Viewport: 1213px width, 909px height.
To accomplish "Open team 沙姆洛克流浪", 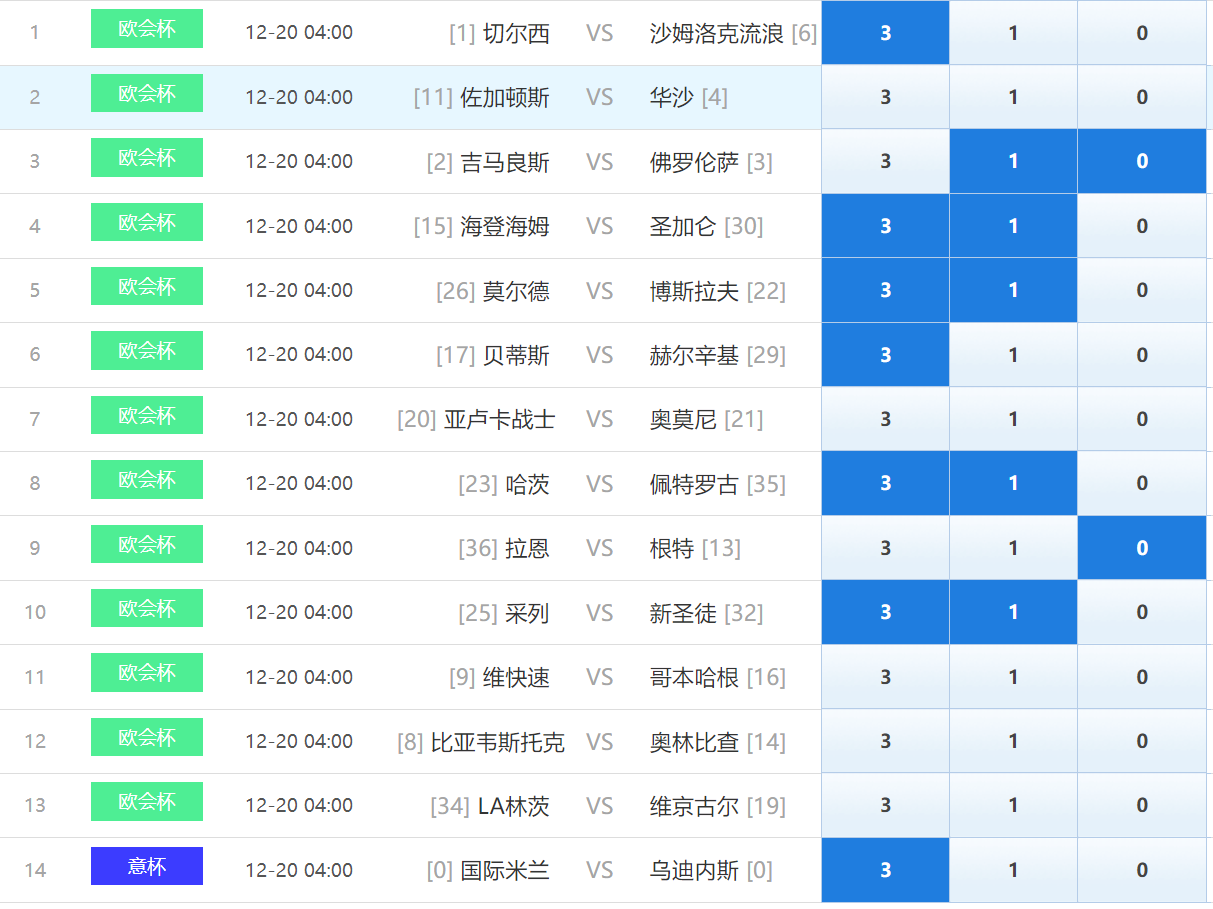I will [x=717, y=33].
